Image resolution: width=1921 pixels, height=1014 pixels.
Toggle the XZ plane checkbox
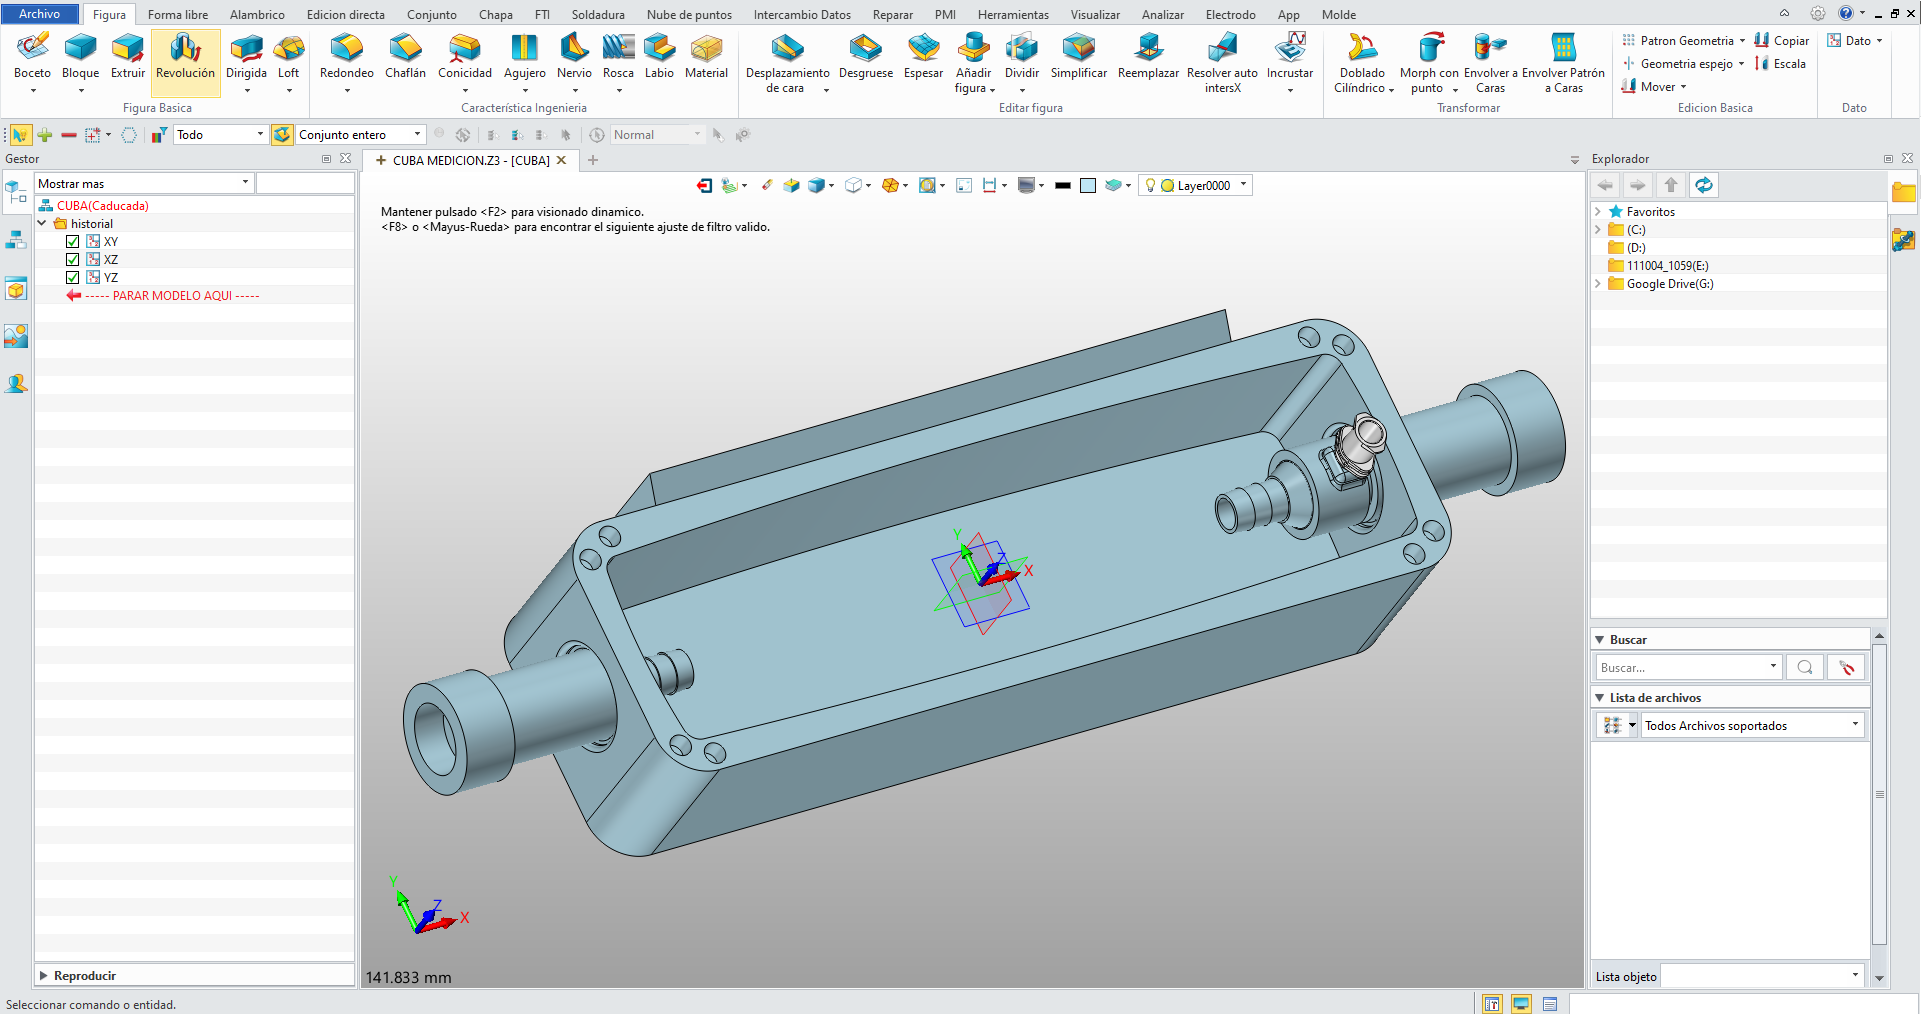pyautogui.click(x=73, y=260)
